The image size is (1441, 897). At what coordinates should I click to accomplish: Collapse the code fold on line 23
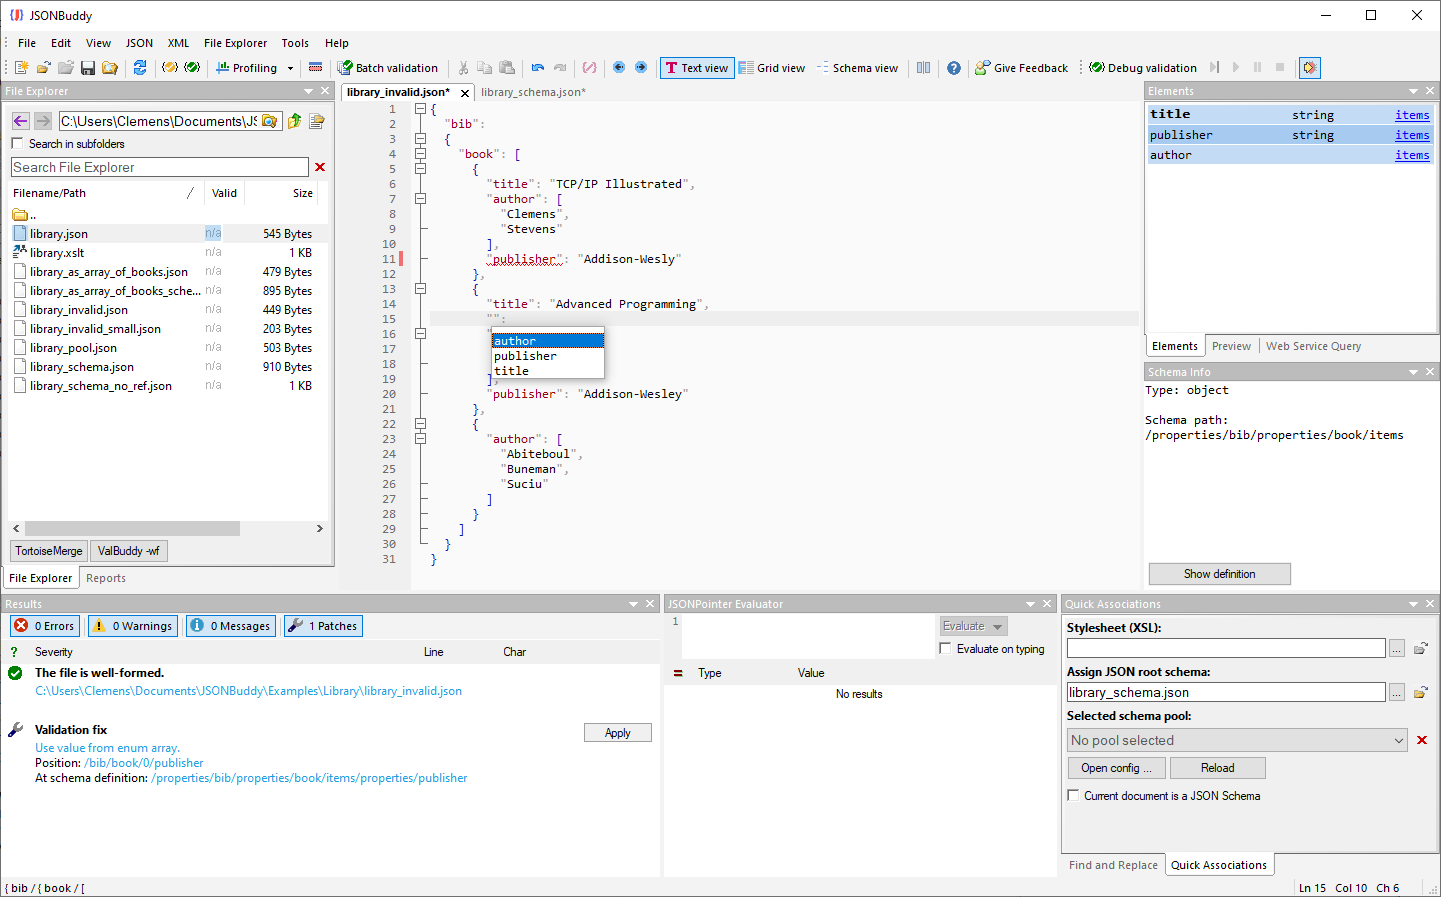420,439
